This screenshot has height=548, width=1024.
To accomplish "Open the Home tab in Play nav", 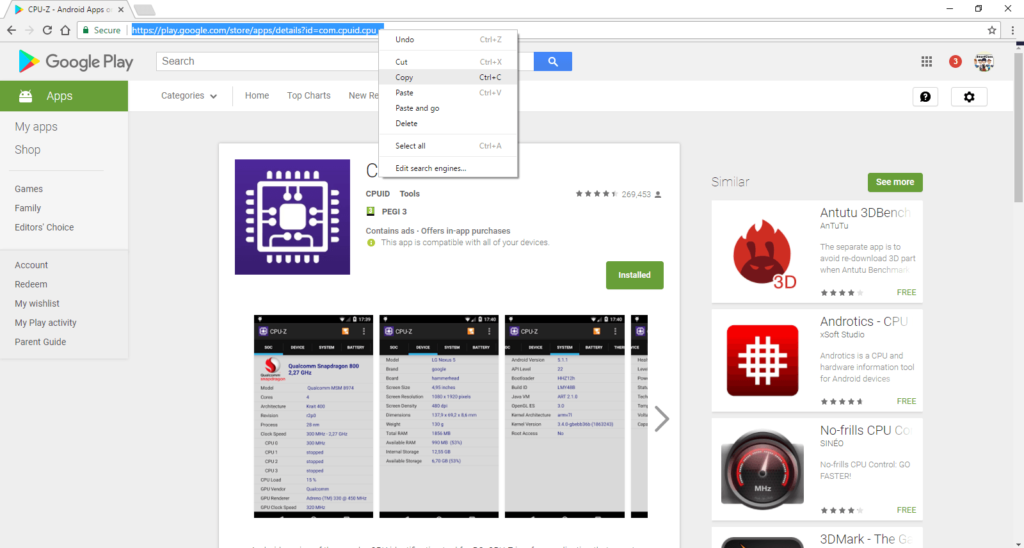I will (257, 95).
